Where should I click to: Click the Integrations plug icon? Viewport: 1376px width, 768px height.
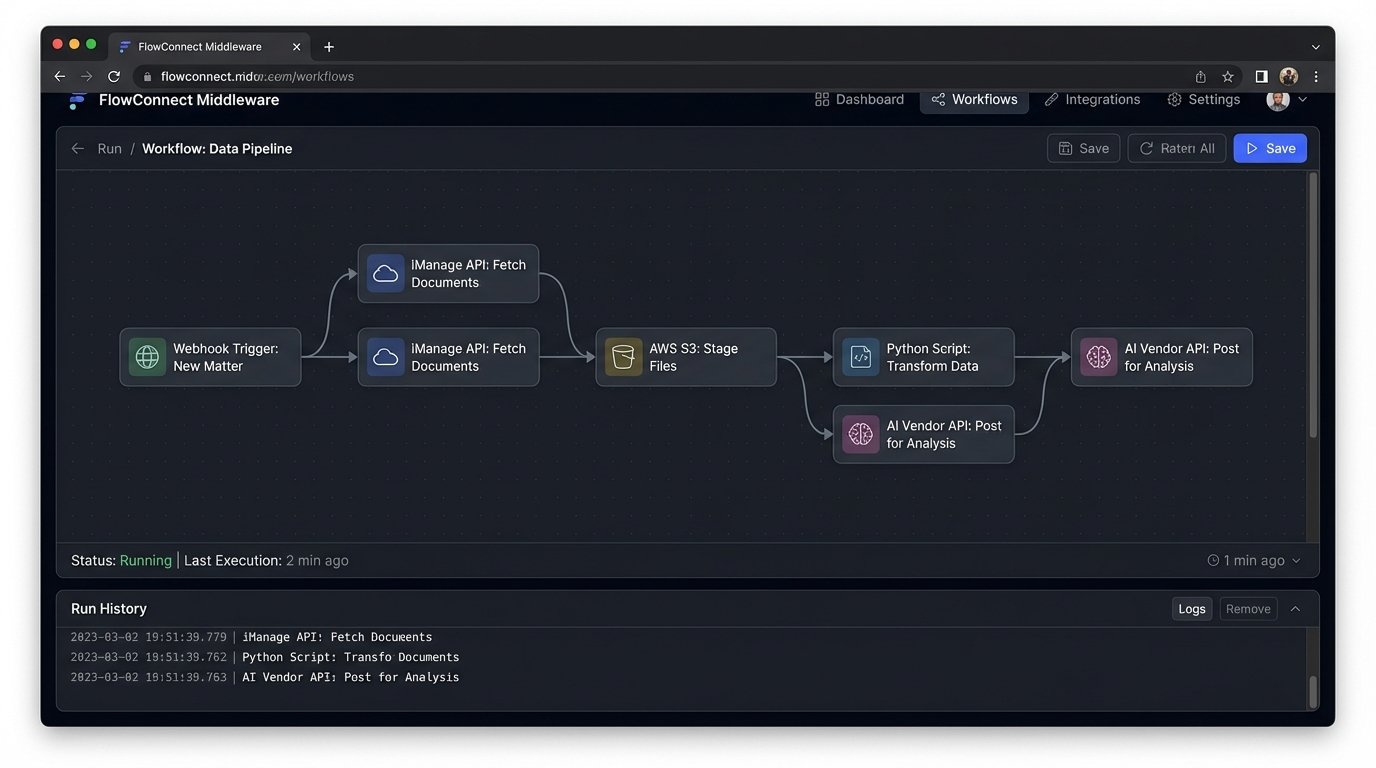[1051, 99]
